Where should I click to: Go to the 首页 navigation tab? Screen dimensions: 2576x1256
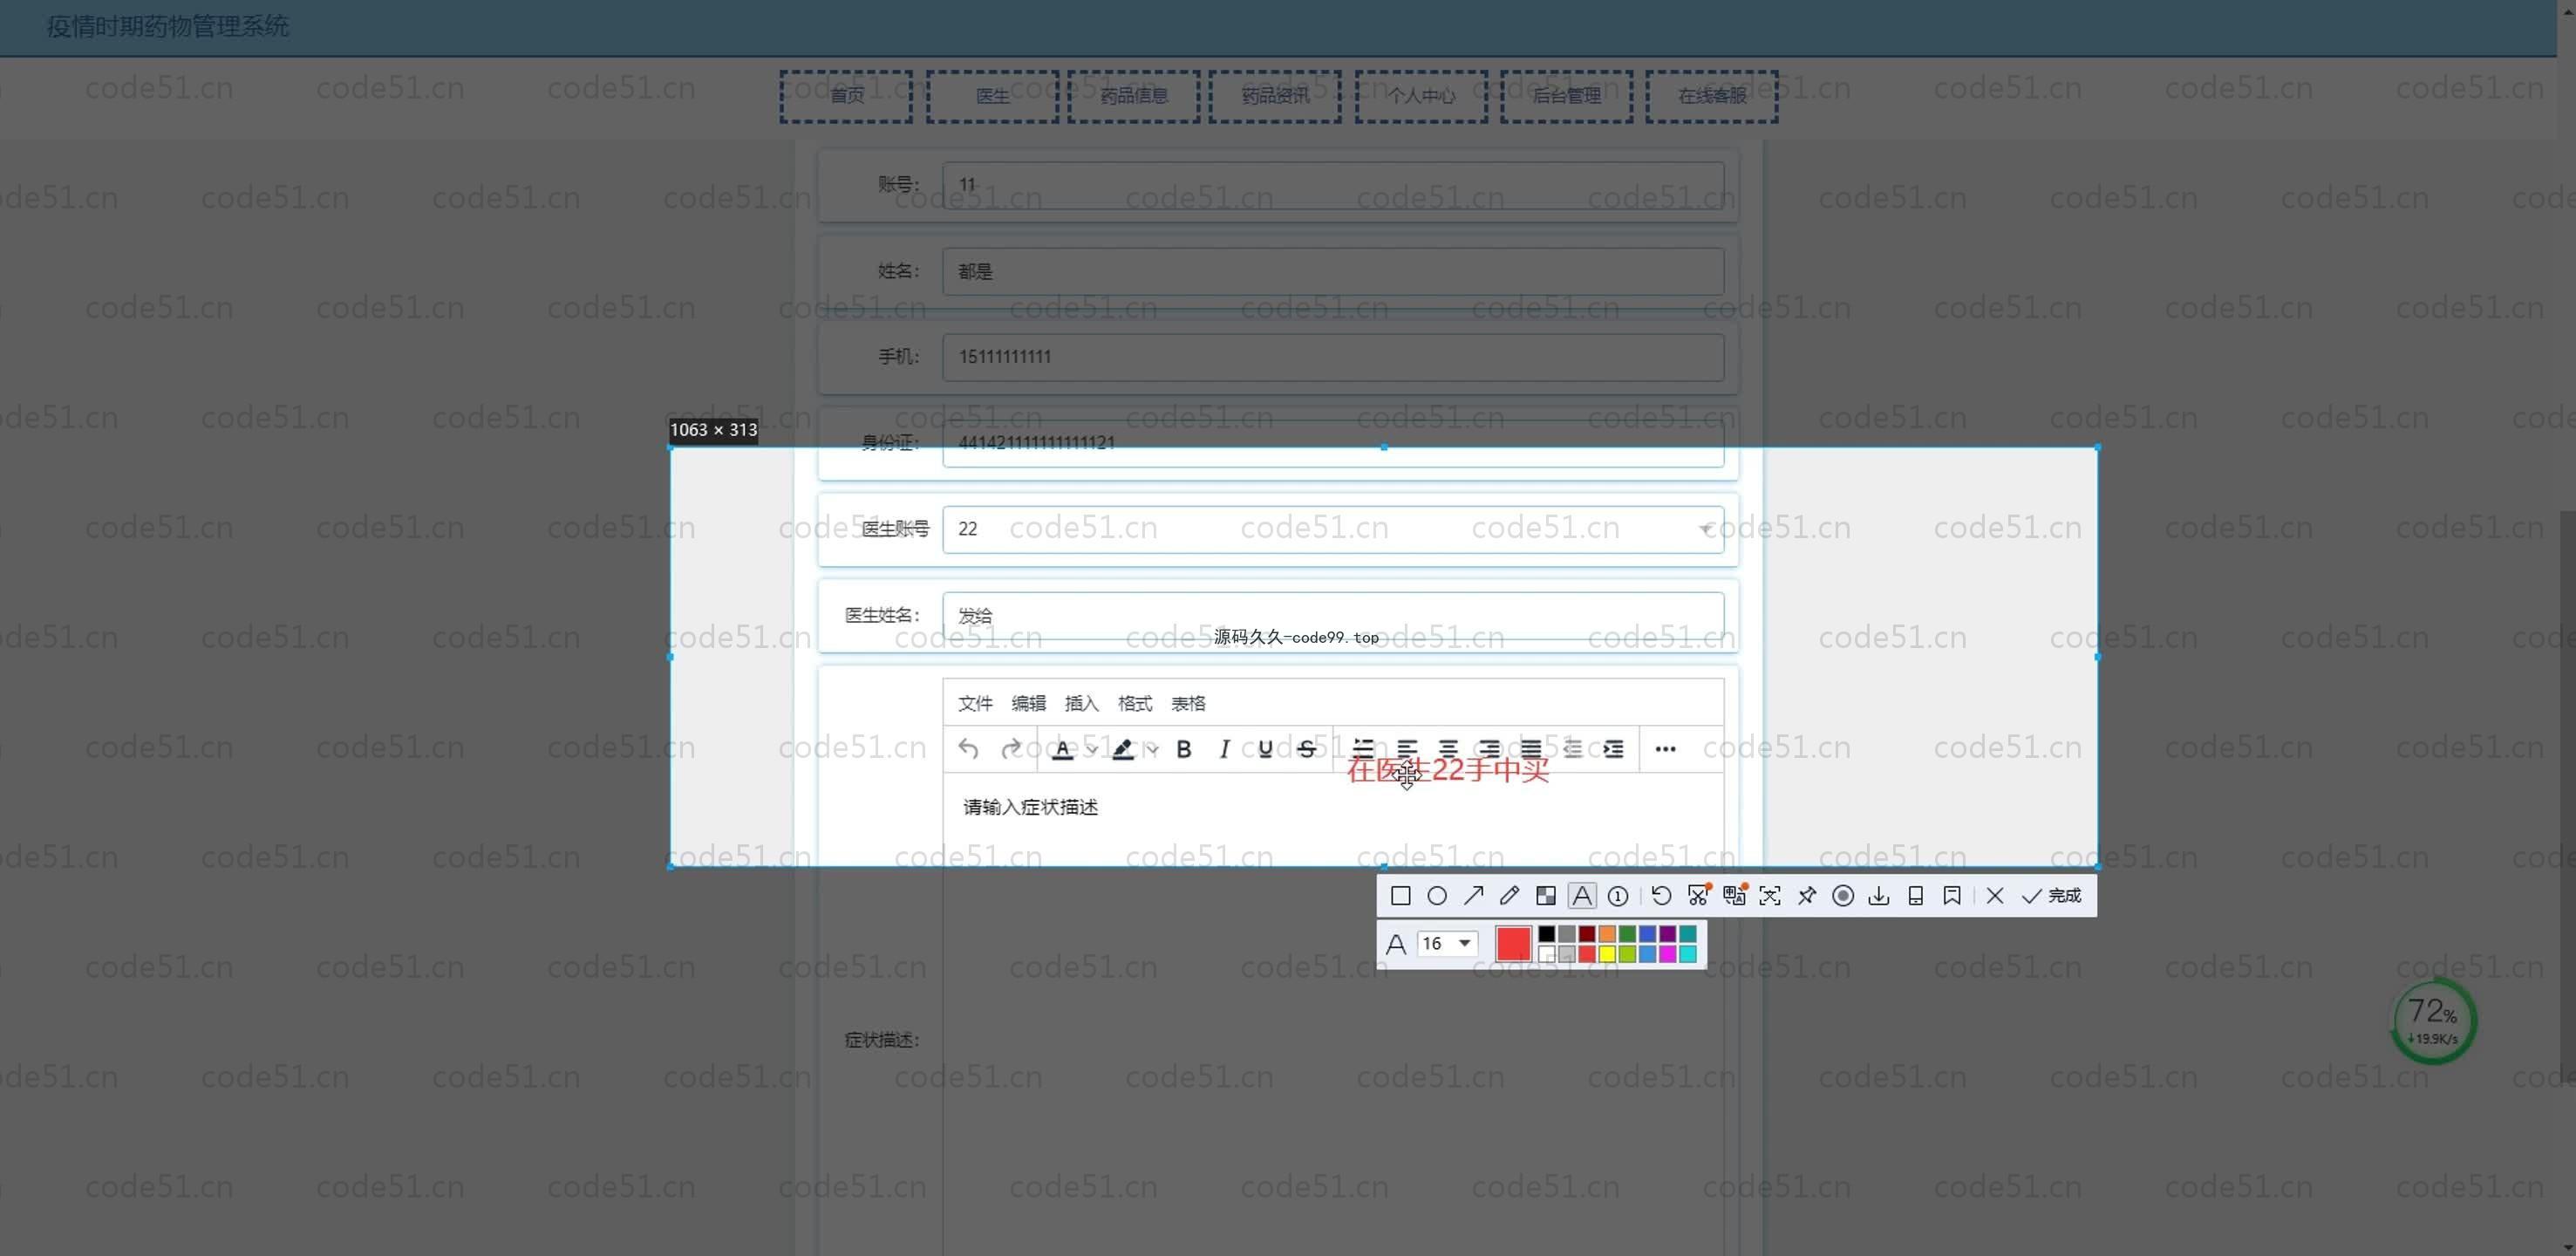846,96
